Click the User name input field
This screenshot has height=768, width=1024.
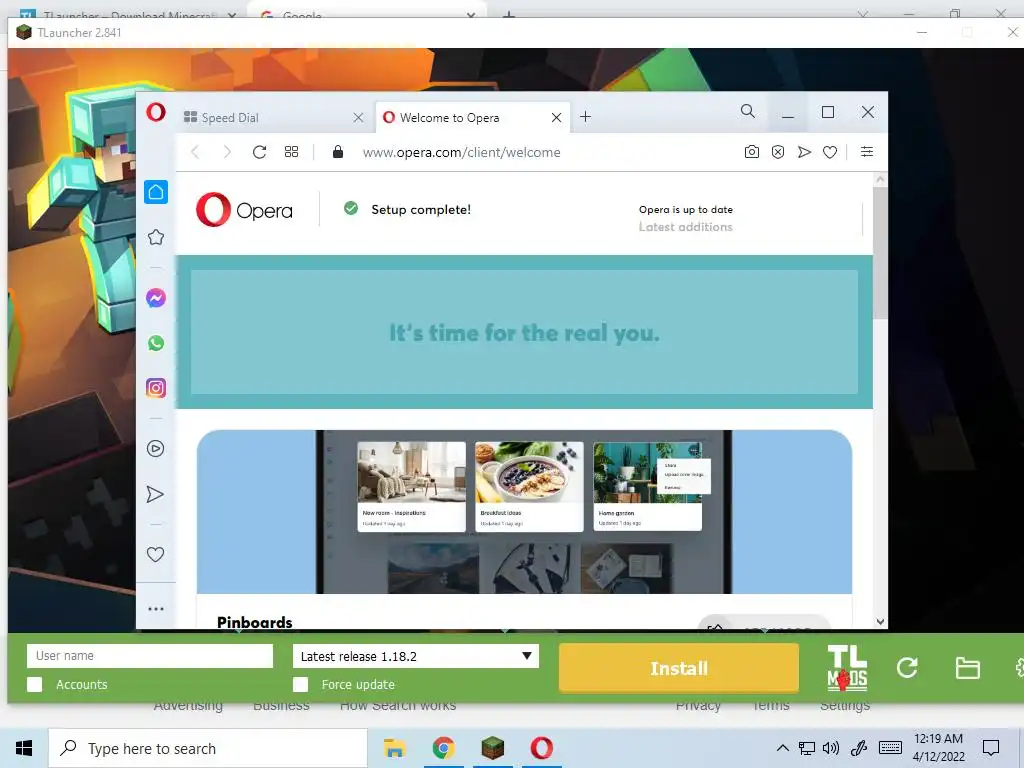(x=150, y=656)
